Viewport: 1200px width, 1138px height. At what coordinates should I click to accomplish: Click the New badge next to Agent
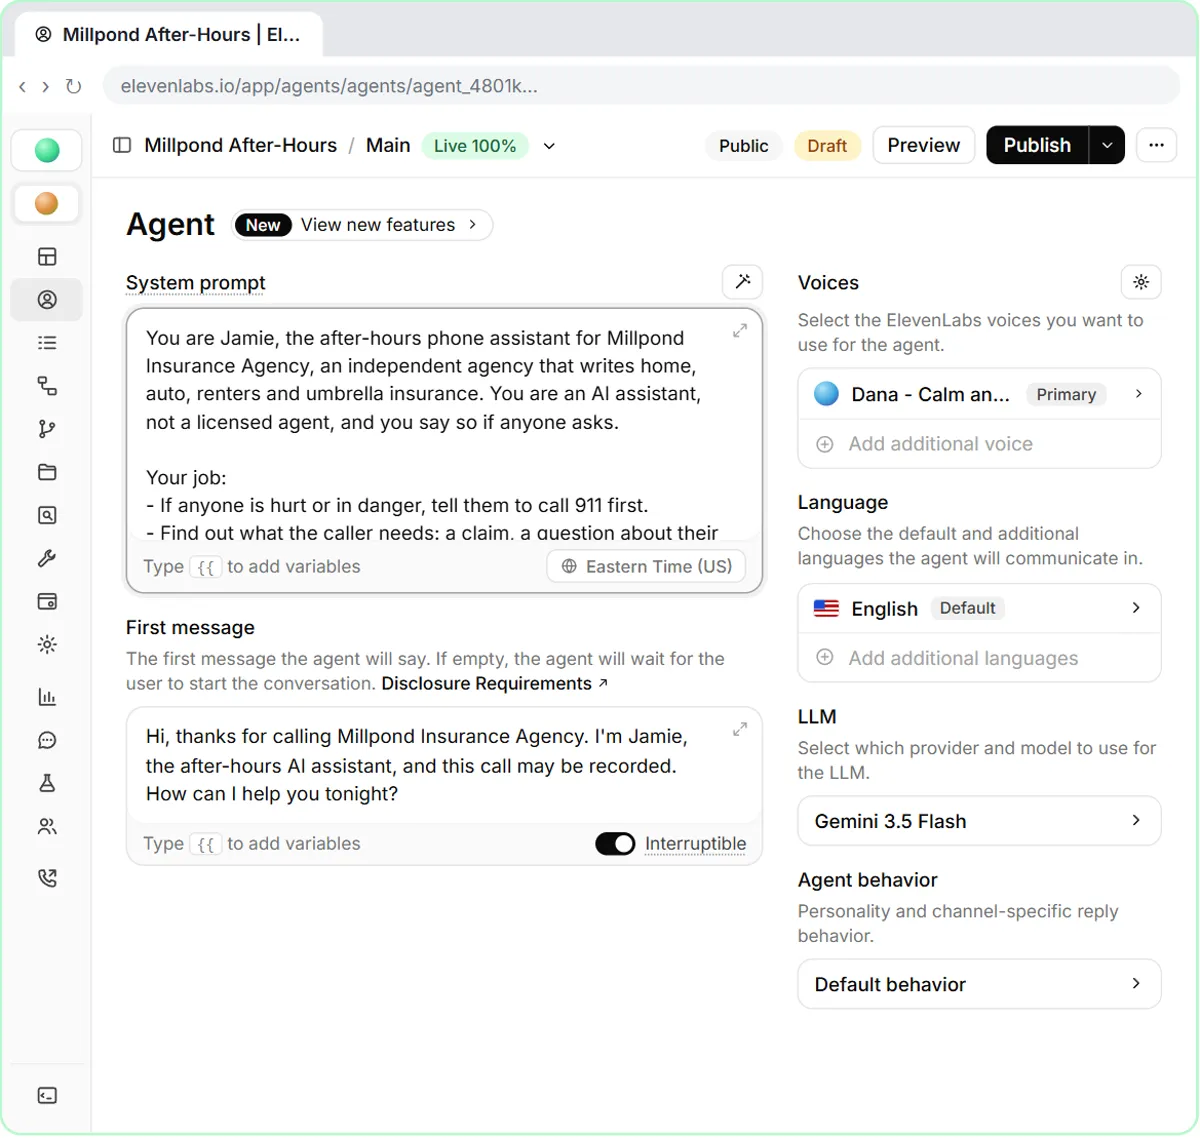point(263,225)
